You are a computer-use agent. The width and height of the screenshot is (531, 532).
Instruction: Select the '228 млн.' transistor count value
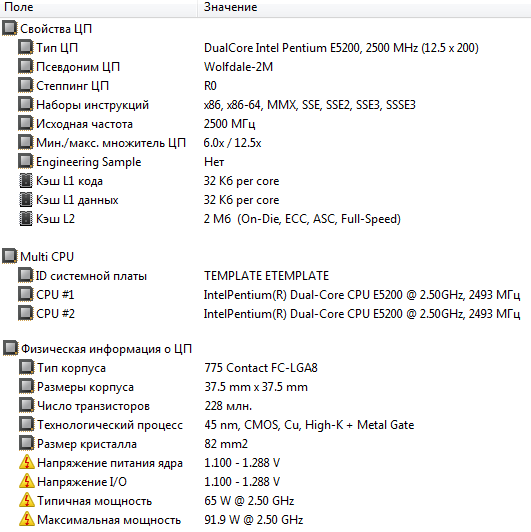228,406
